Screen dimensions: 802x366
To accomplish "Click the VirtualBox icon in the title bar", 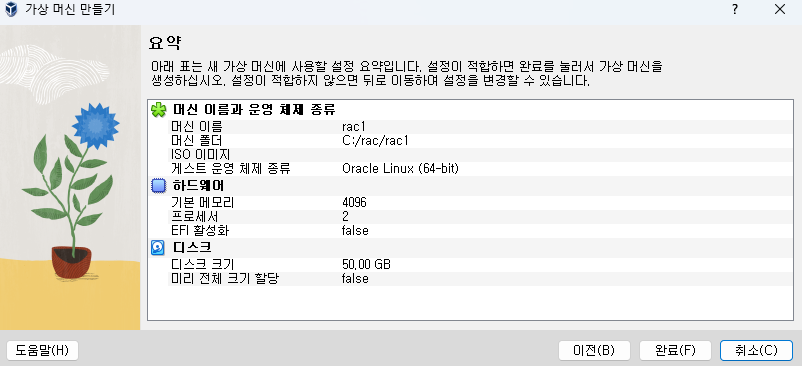I will pyautogui.click(x=10, y=9).
